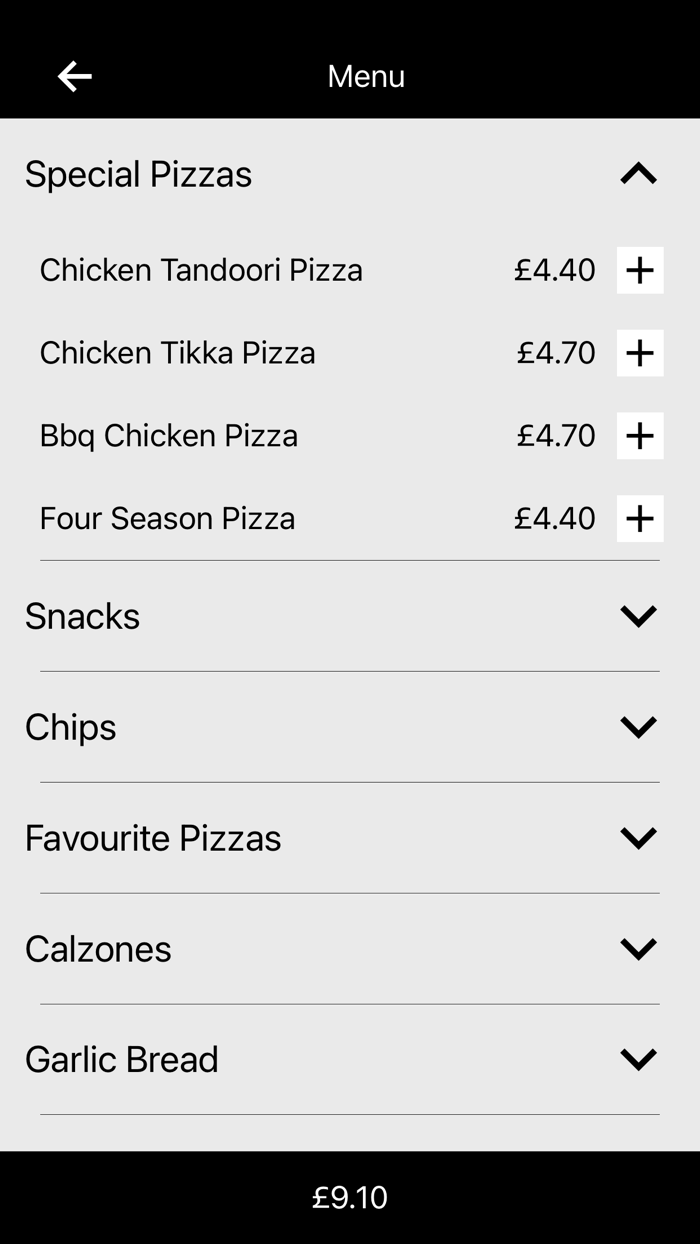Add Four Season Pizza using plus icon
Viewport: 700px width, 1244px height.
click(639, 518)
